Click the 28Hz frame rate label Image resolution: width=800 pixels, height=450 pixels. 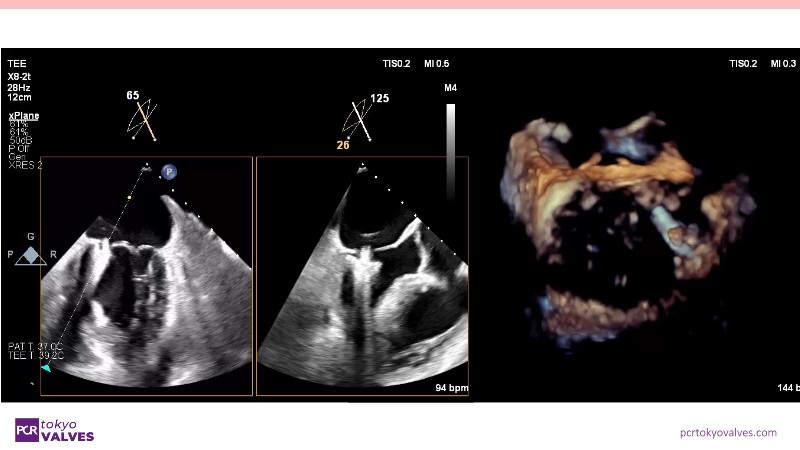pyautogui.click(x=18, y=87)
